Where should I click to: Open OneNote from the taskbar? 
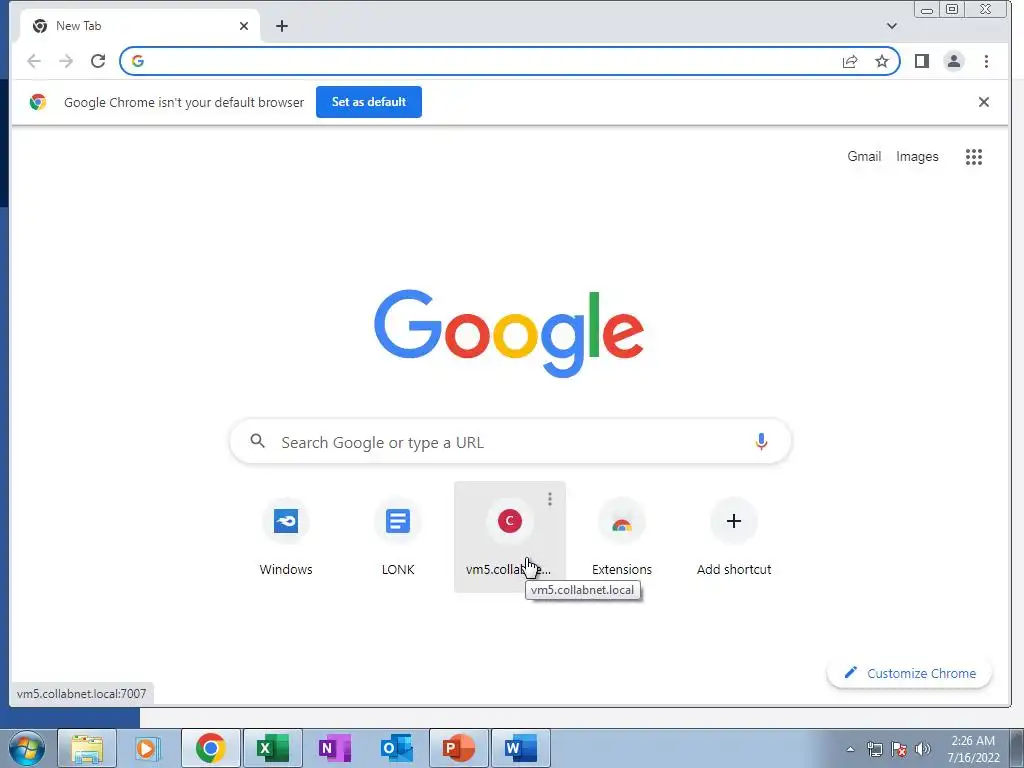(334, 748)
